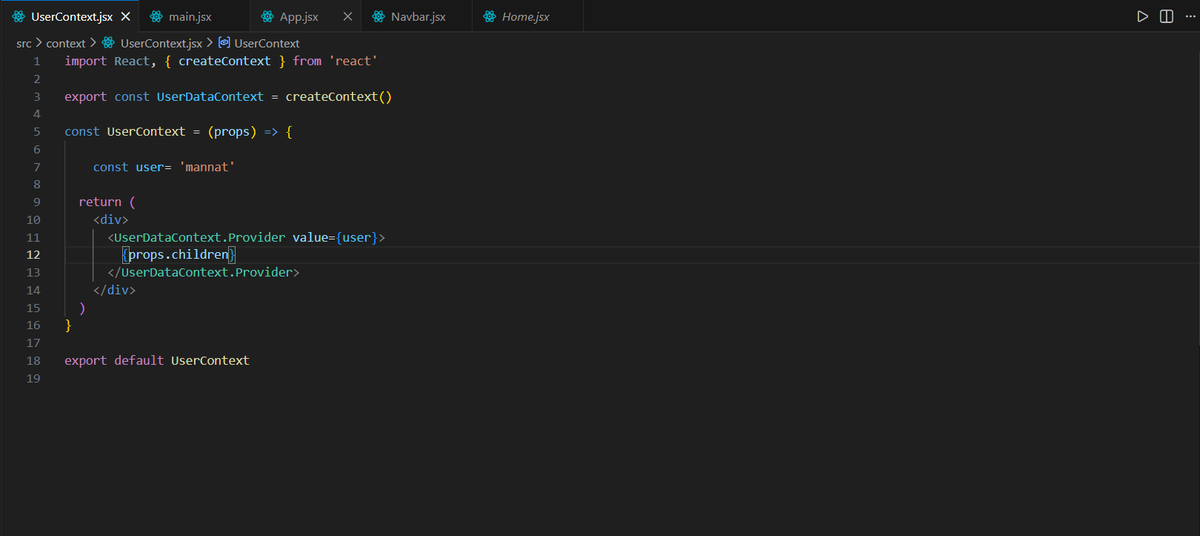The image size is (1200, 536).
Task: Click line number 1 in the gutter
Action: click(36, 61)
